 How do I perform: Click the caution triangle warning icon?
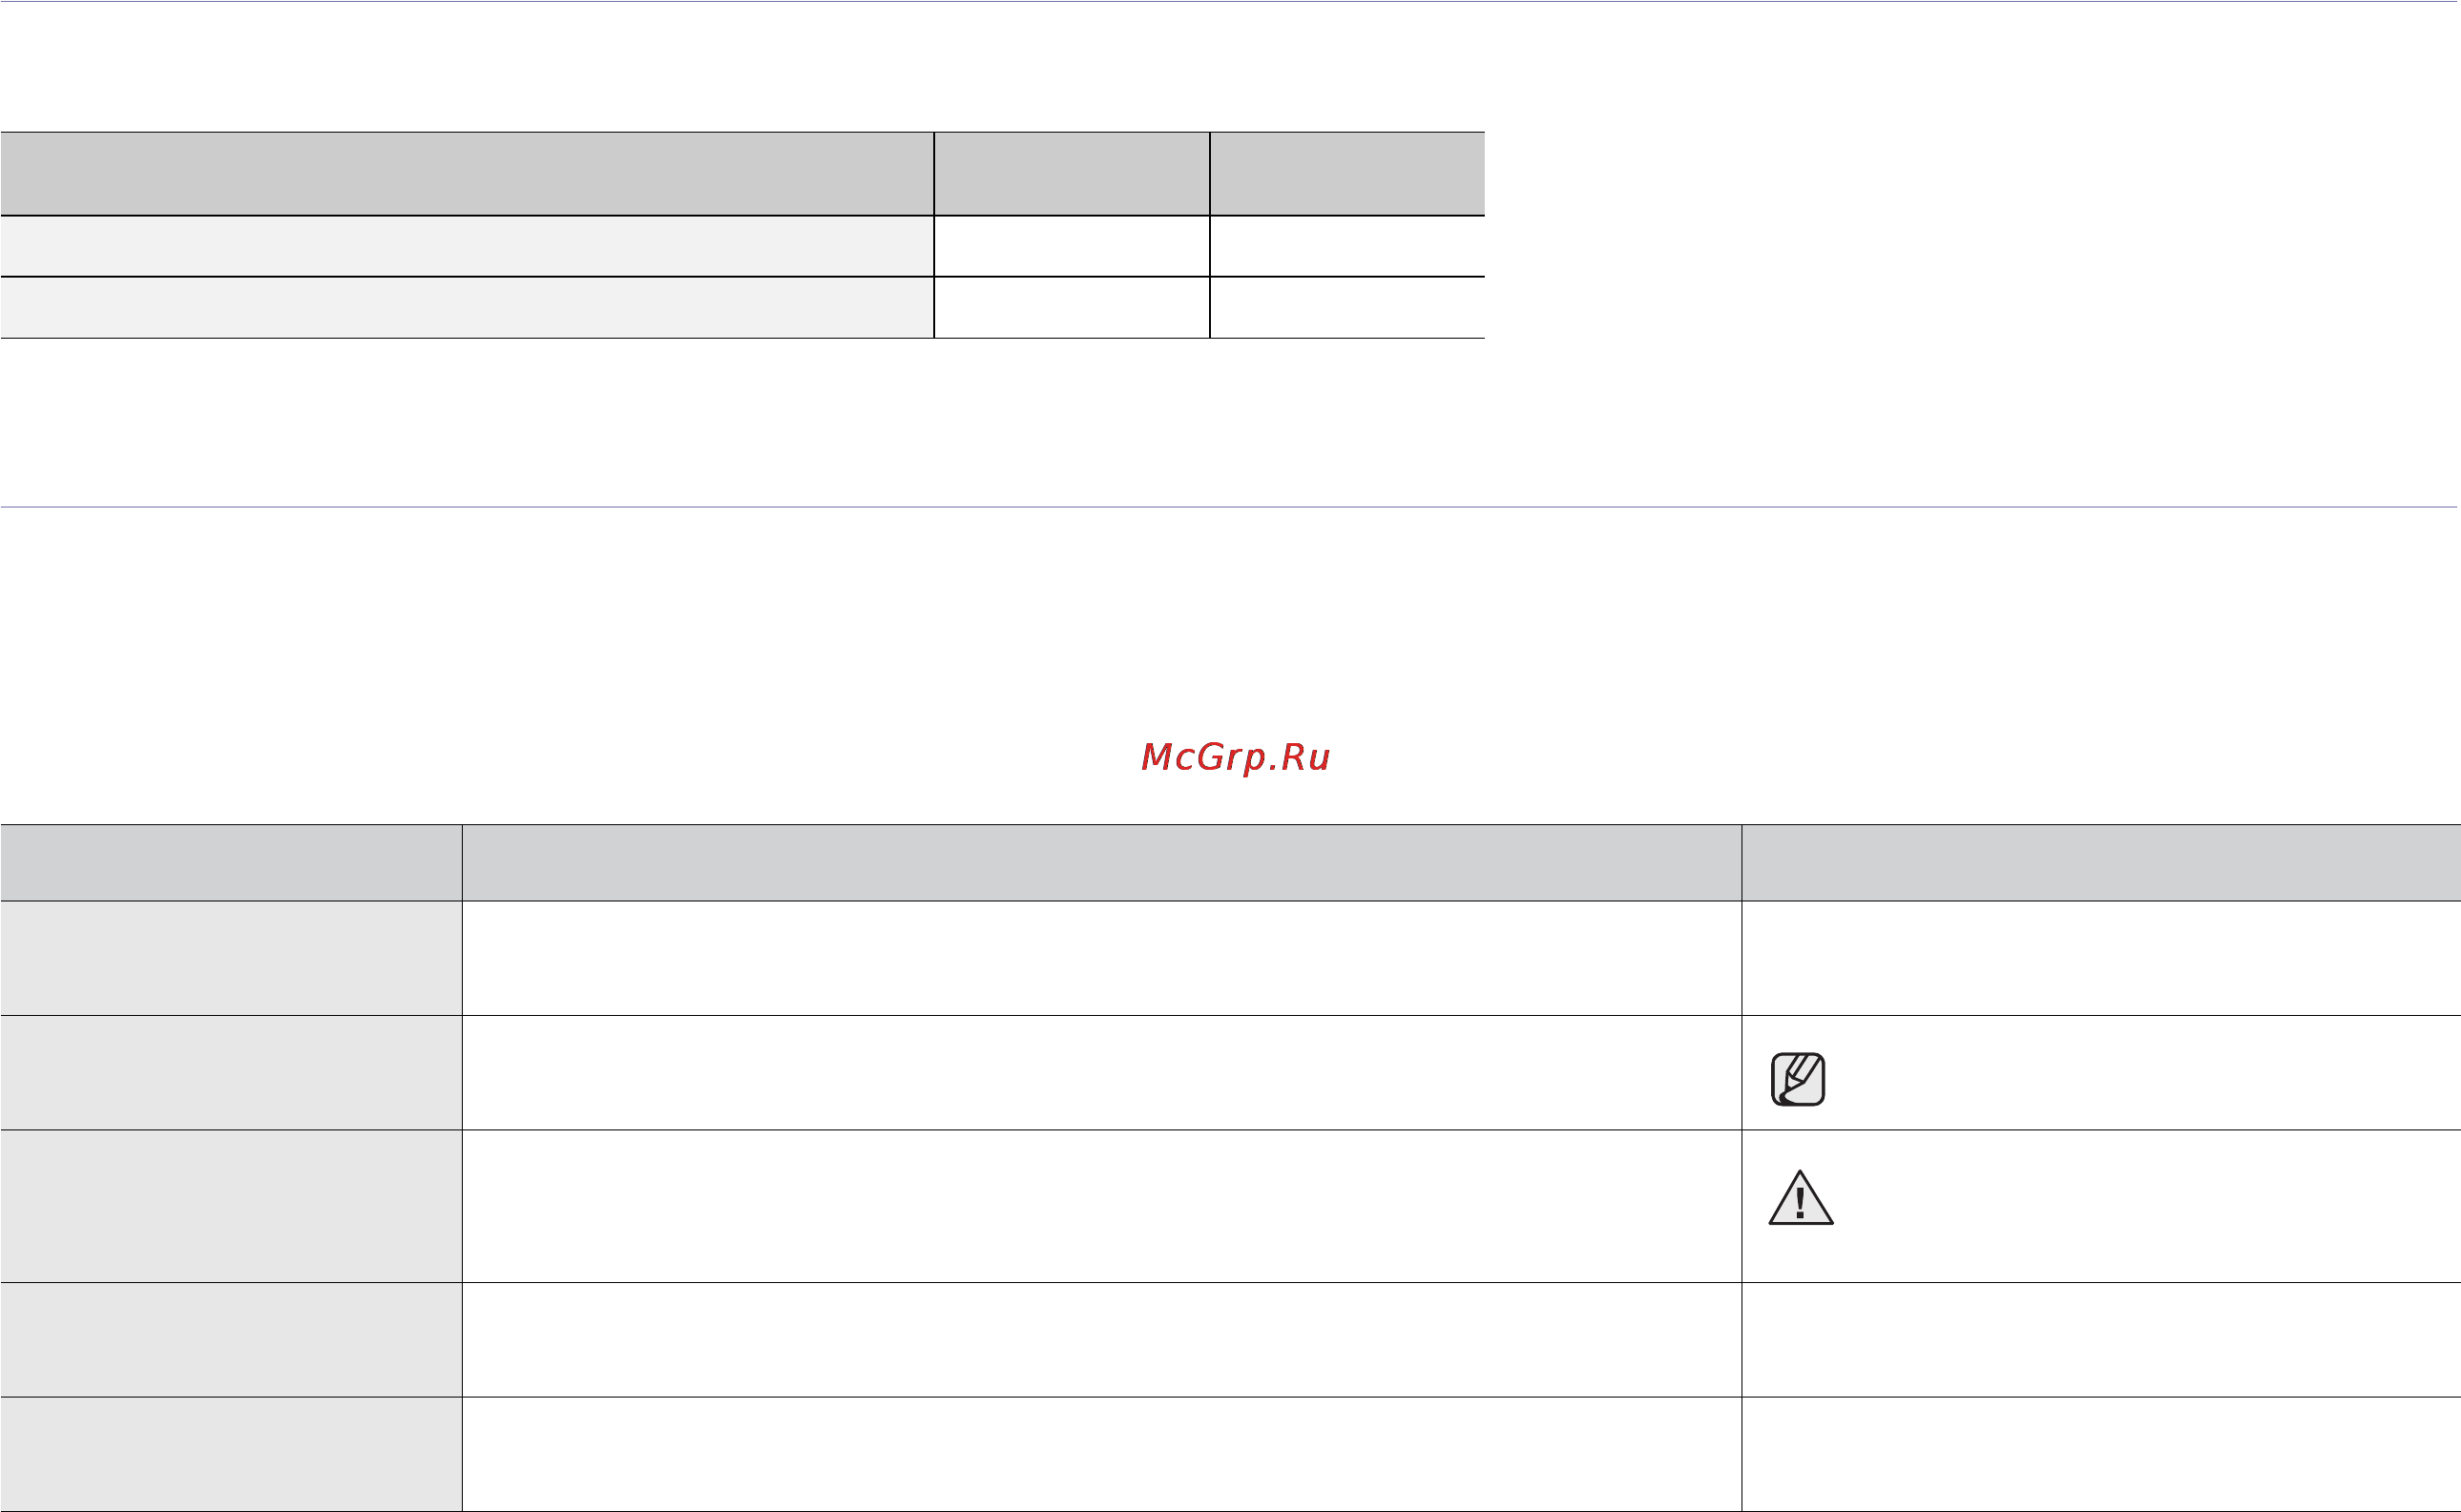[1800, 1197]
